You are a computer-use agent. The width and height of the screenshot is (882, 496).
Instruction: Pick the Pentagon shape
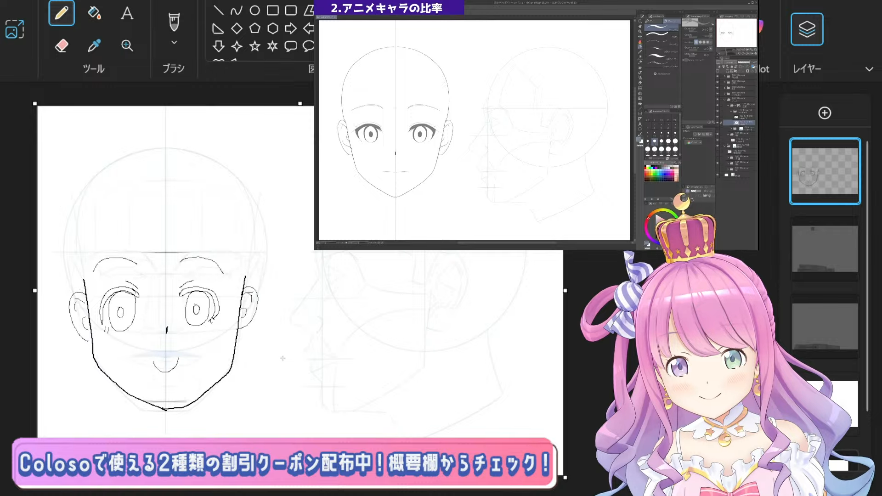tap(254, 28)
